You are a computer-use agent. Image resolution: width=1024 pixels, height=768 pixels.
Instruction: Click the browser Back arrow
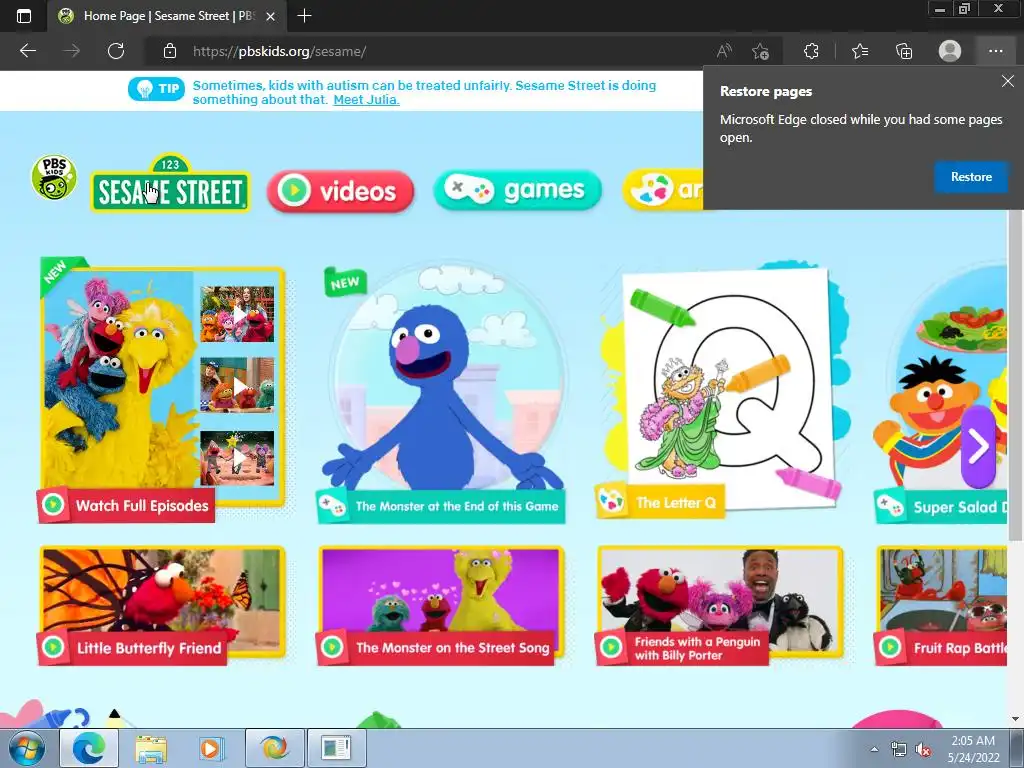[x=28, y=51]
